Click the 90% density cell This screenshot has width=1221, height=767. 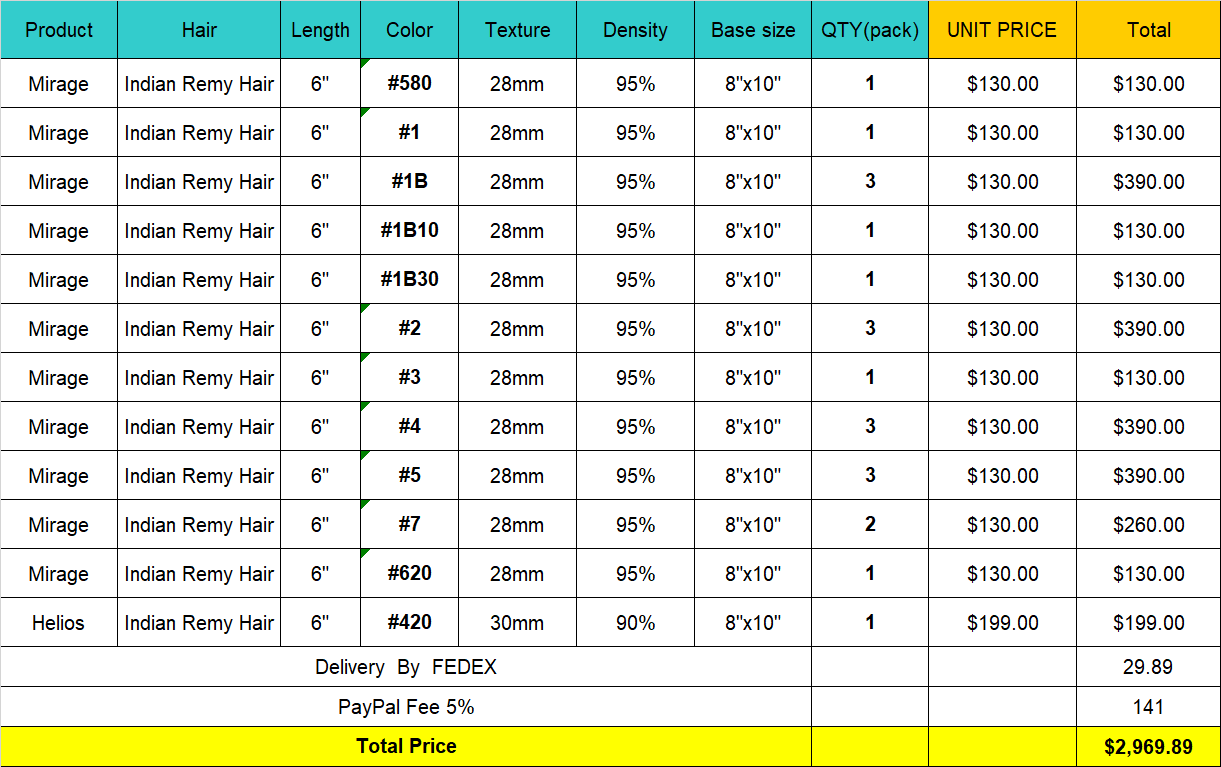pyautogui.click(x=635, y=623)
